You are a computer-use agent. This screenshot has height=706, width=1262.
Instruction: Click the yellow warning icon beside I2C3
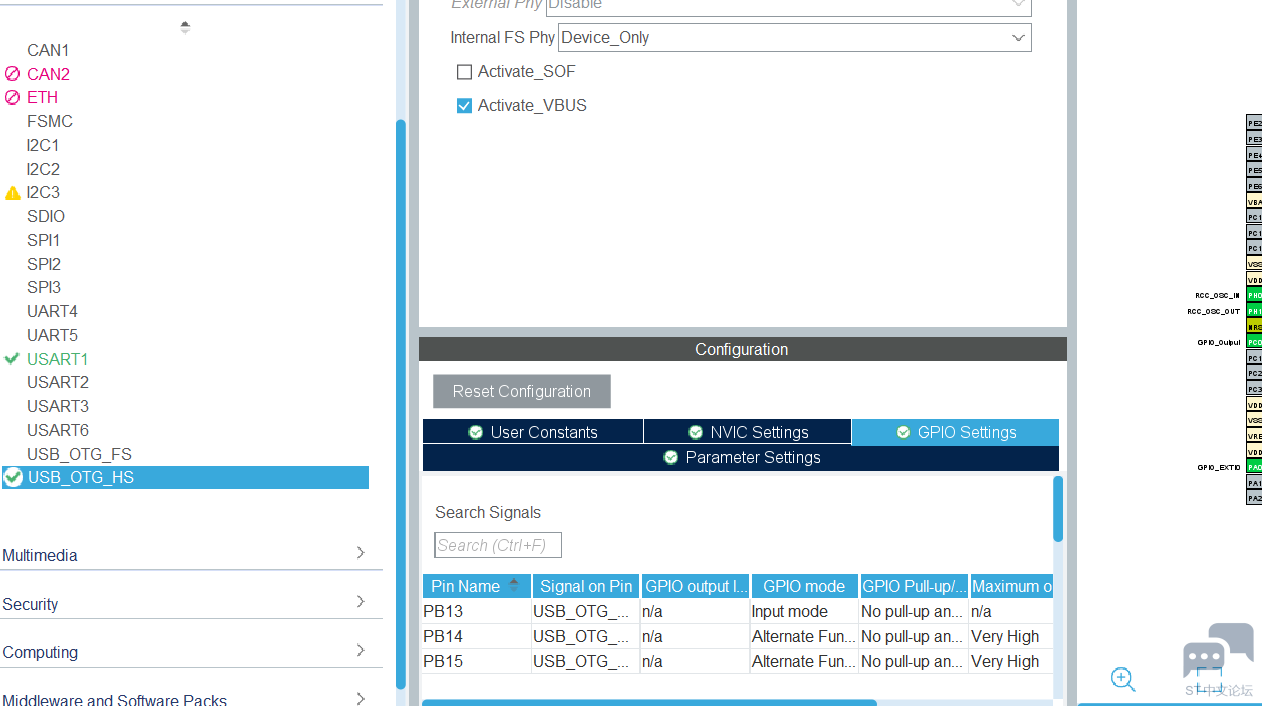(12, 193)
